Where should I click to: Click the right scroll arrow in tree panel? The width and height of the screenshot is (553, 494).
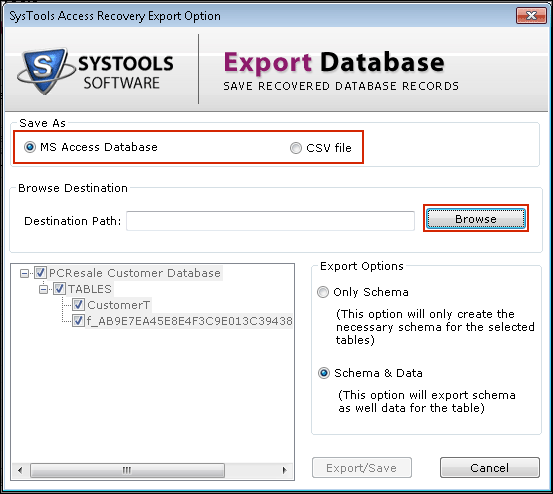pyautogui.click(x=285, y=470)
